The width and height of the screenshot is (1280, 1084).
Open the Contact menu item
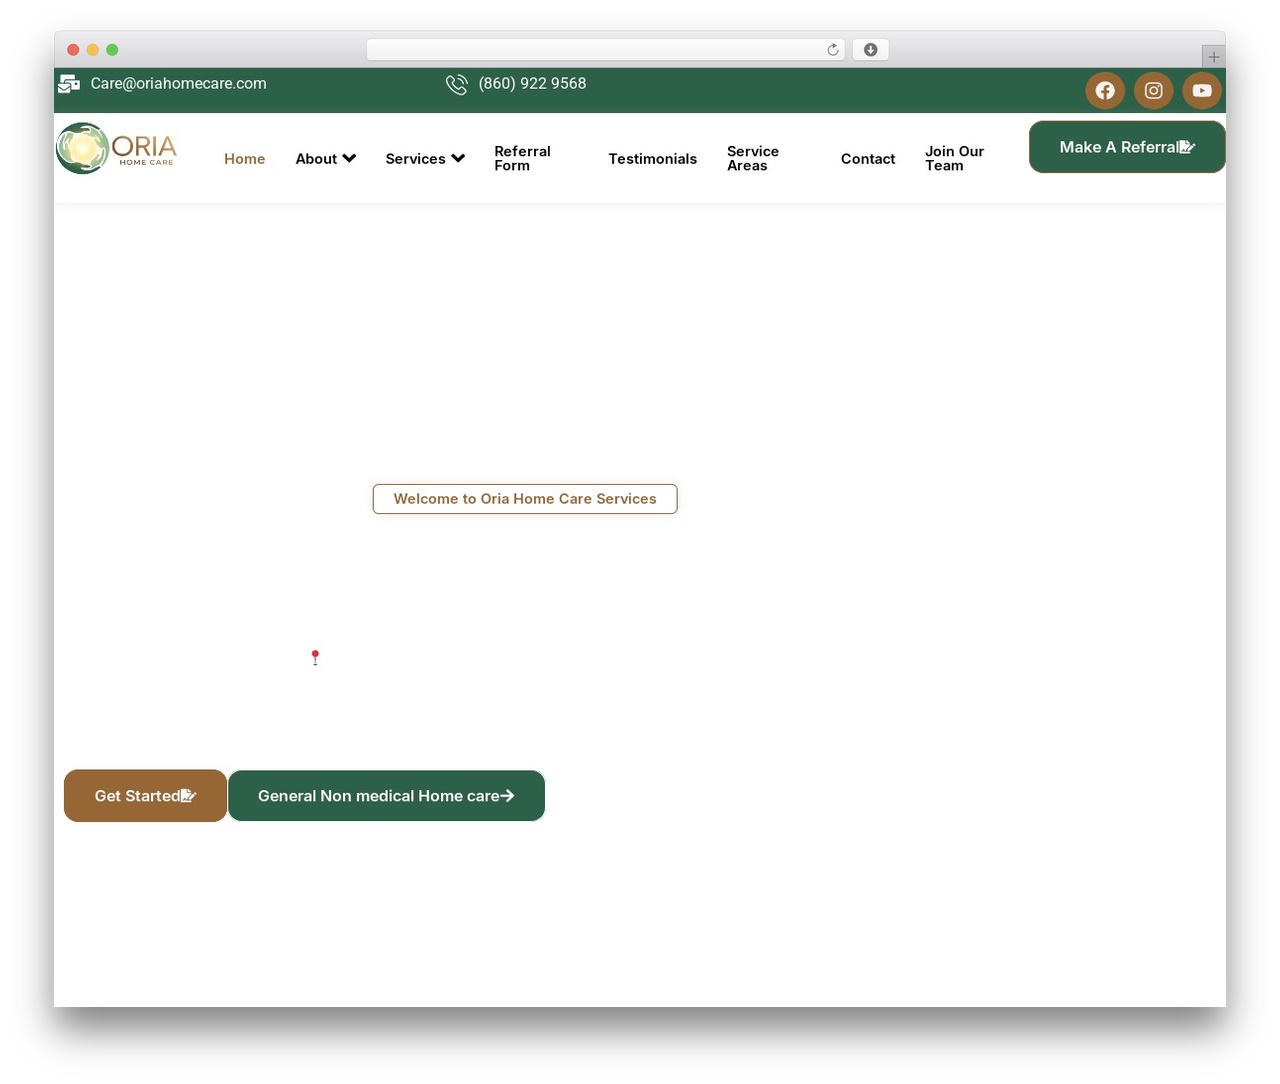point(868,159)
